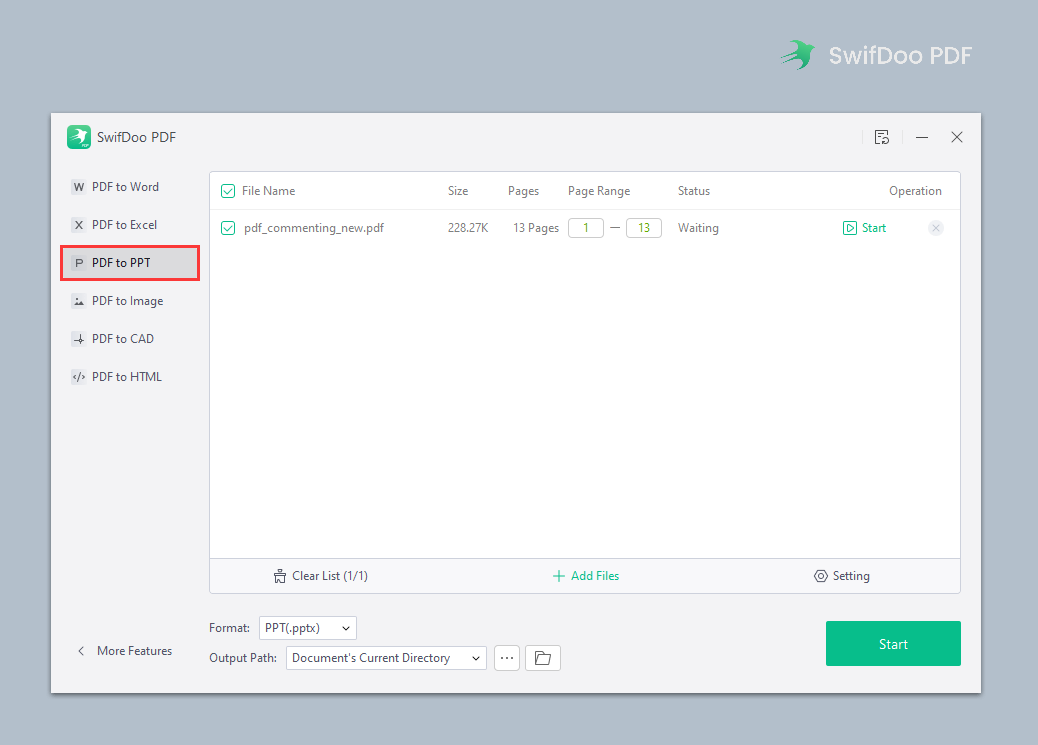
Task: Click the Clear List trash icon
Action: tap(280, 576)
